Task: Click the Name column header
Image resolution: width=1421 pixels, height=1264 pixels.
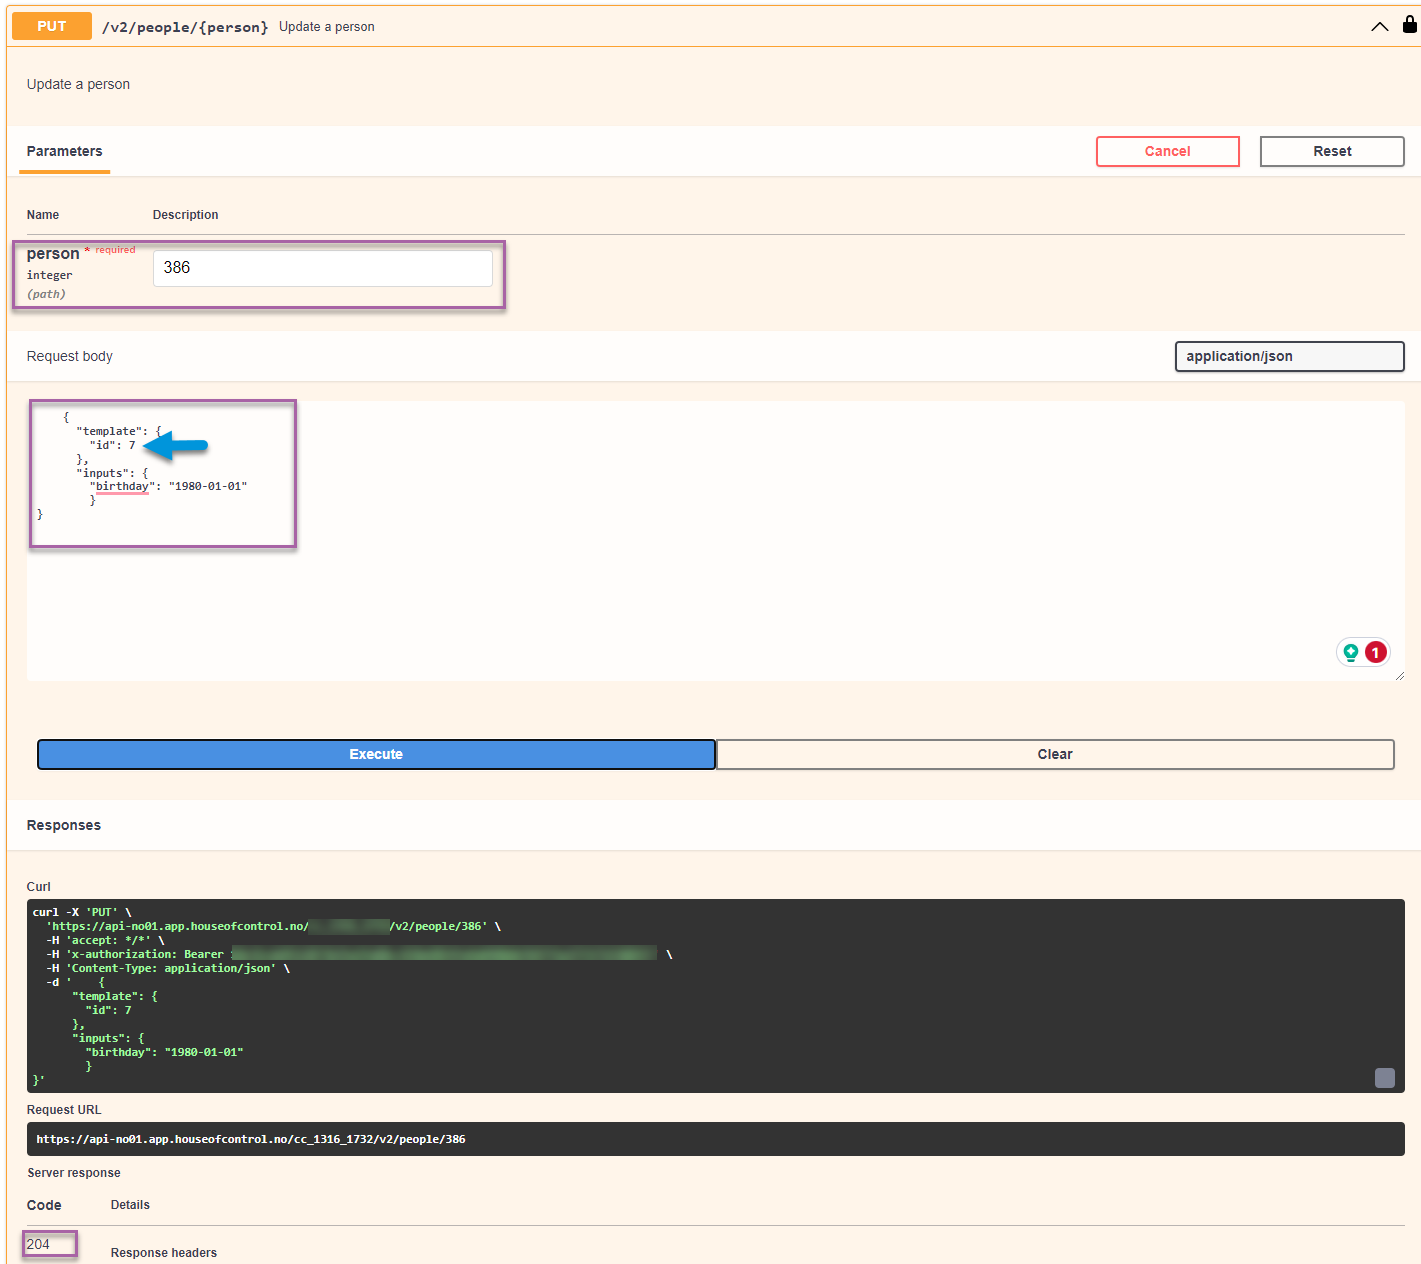Action: [43, 215]
